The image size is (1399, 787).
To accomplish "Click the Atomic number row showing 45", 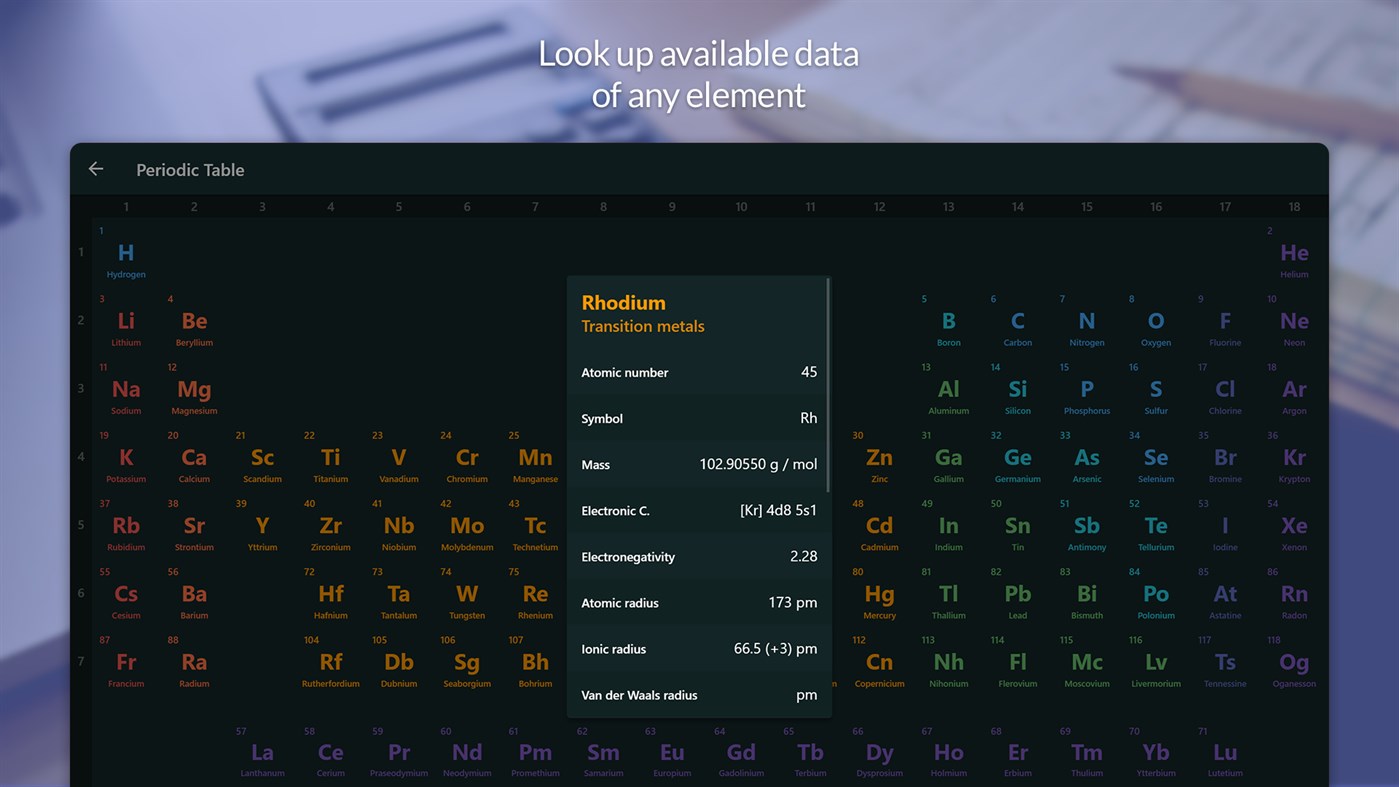I will click(x=698, y=372).
